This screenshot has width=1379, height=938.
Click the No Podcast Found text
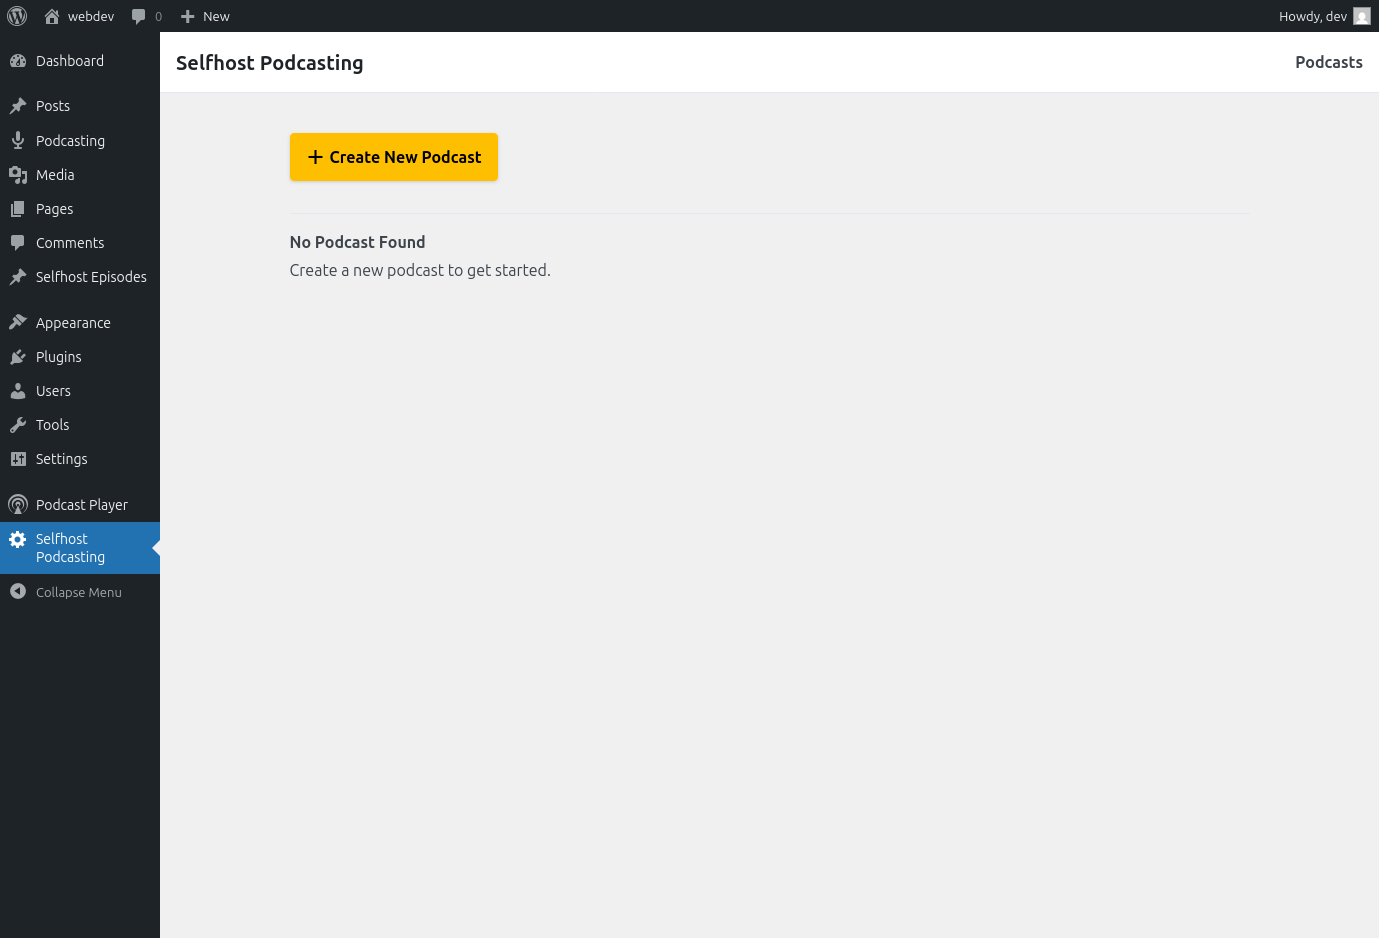pos(358,242)
